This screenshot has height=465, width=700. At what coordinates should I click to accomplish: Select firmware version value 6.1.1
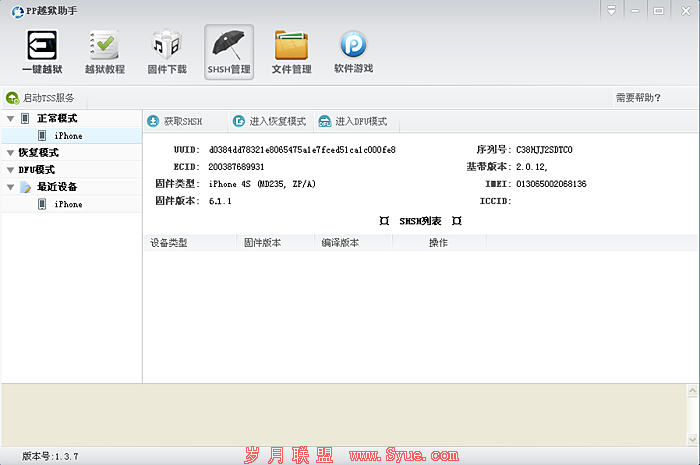tap(220, 201)
